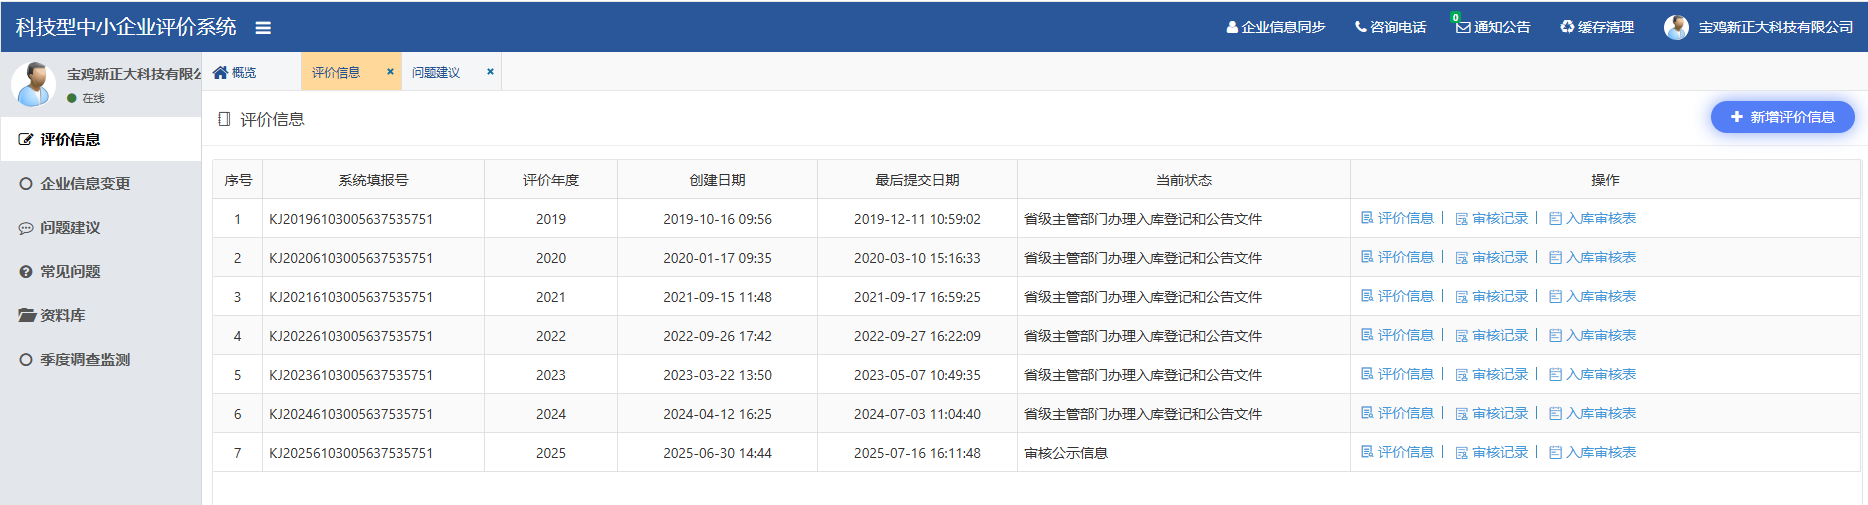Close the 问题建议 tab

(490, 72)
